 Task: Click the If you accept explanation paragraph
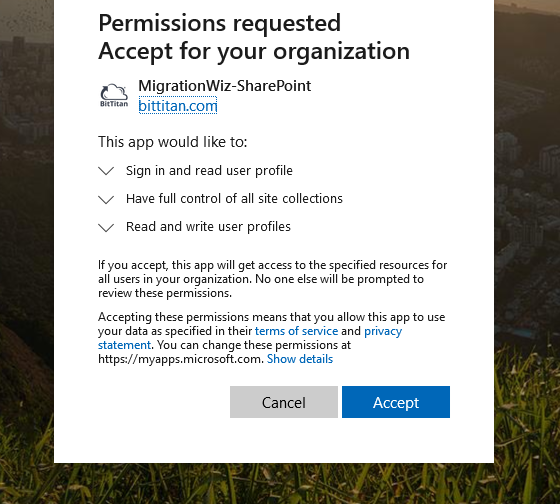click(x=272, y=279)
